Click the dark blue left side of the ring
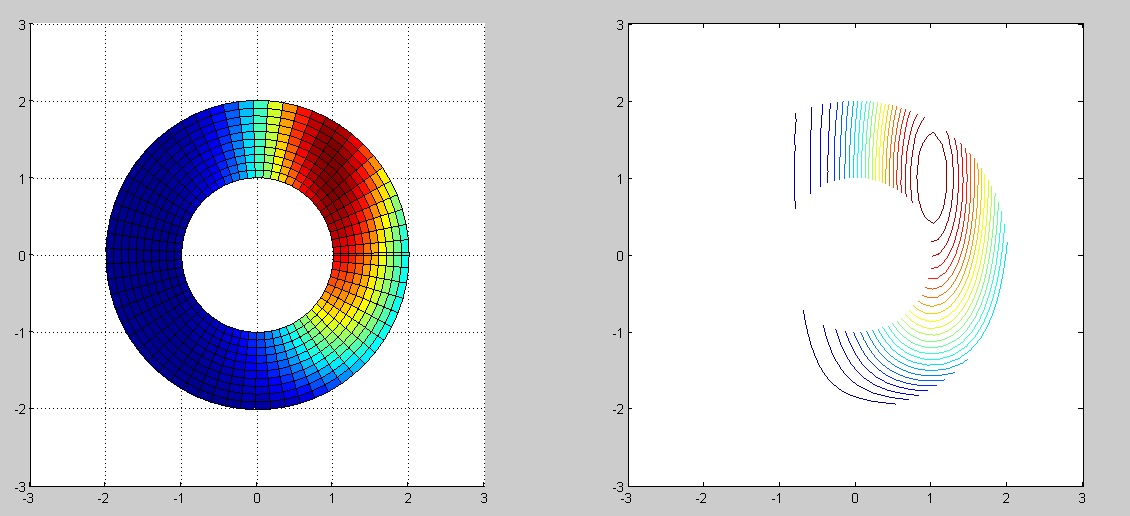 coord(145,255)
